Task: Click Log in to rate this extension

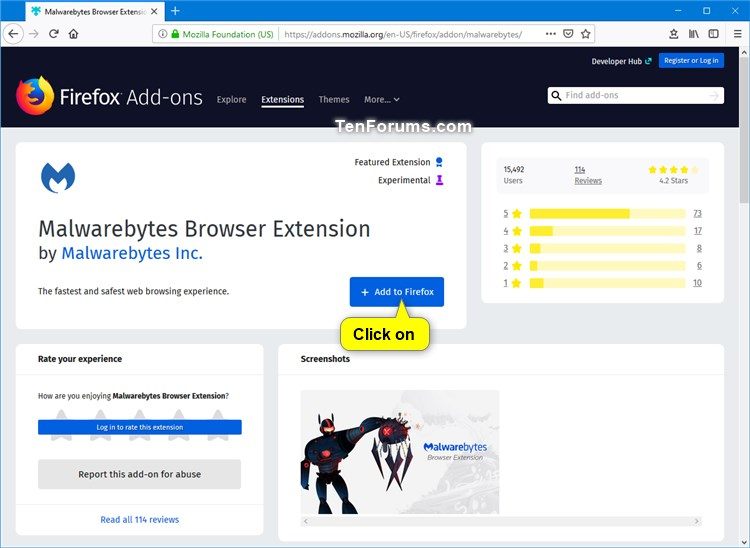Action: point(140,427)
